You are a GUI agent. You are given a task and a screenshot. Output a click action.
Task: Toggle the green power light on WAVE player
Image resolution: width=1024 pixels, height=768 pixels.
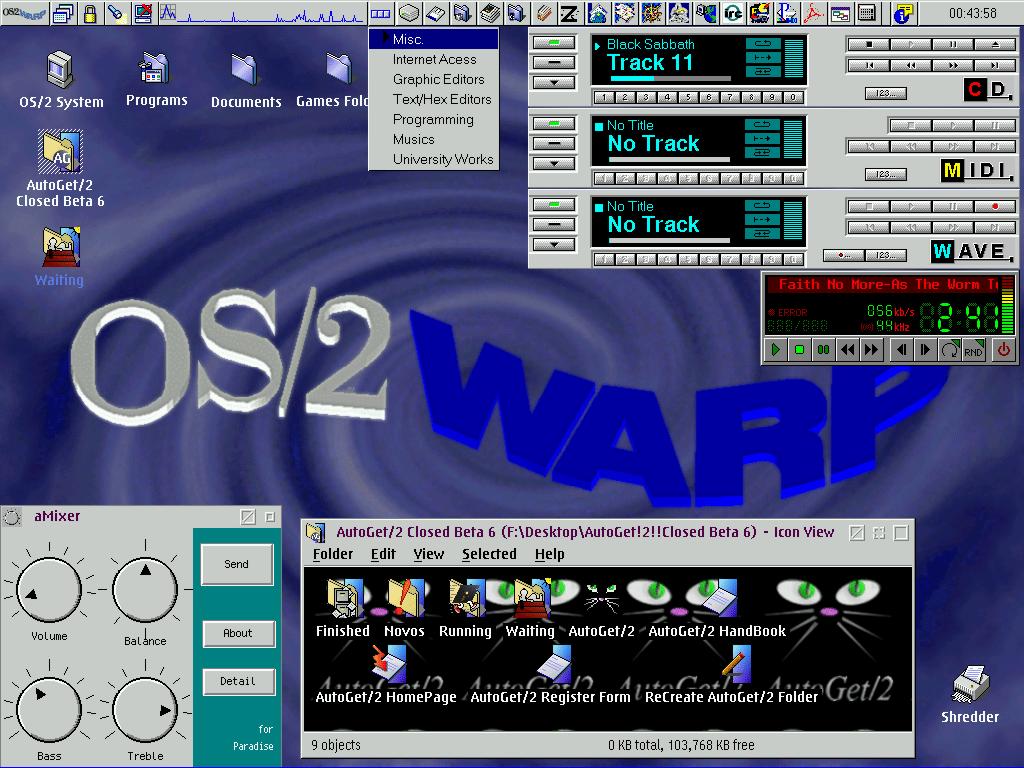click(554, 204)
